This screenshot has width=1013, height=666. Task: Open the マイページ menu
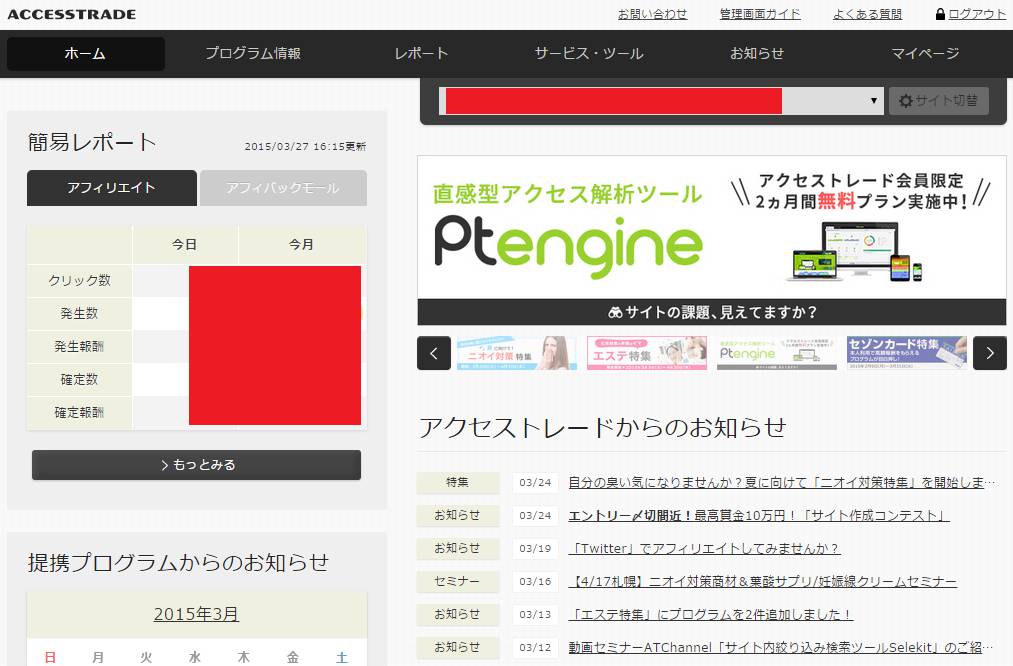click(x=925, y=54)
